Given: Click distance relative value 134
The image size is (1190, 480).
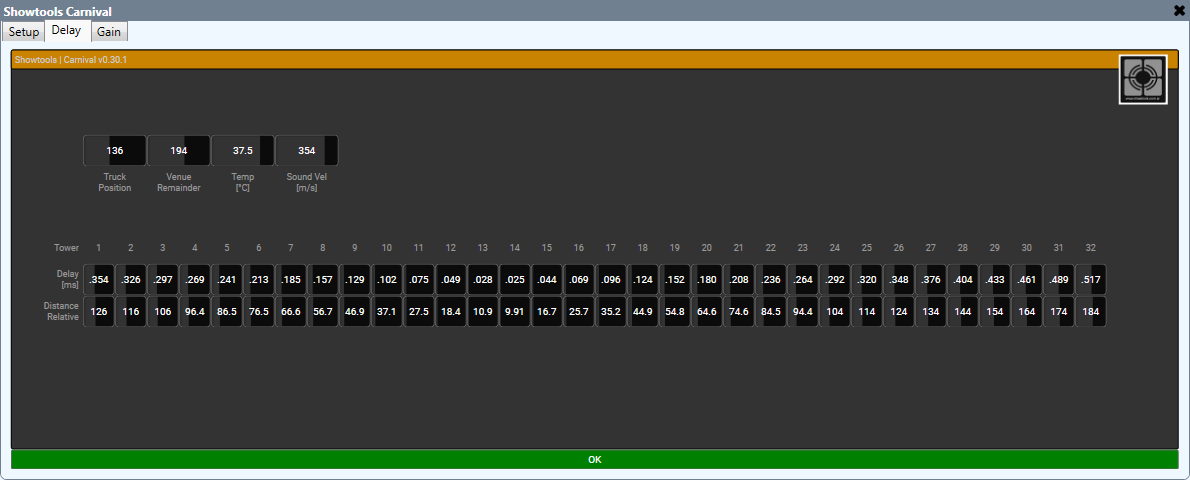Looking at the screenshot, I should (930, 311).
